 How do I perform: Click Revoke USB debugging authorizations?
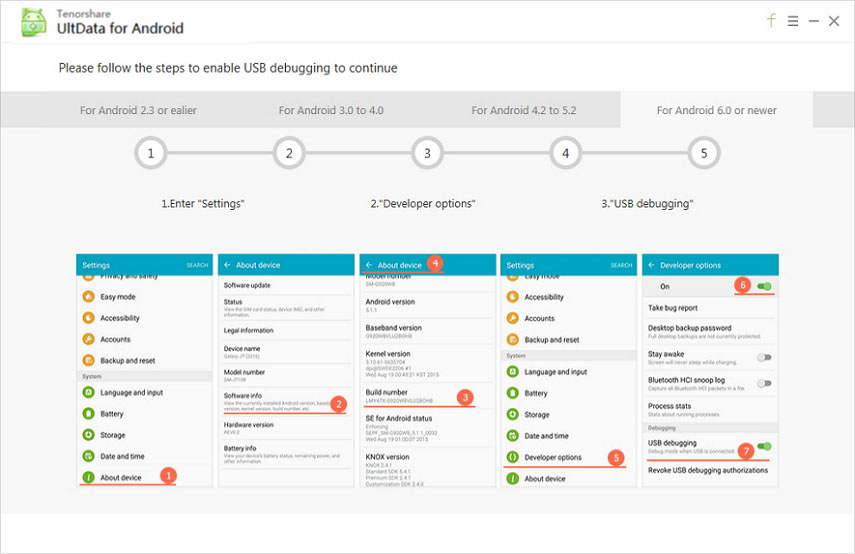pyautogui.click(x=710, y=470)
